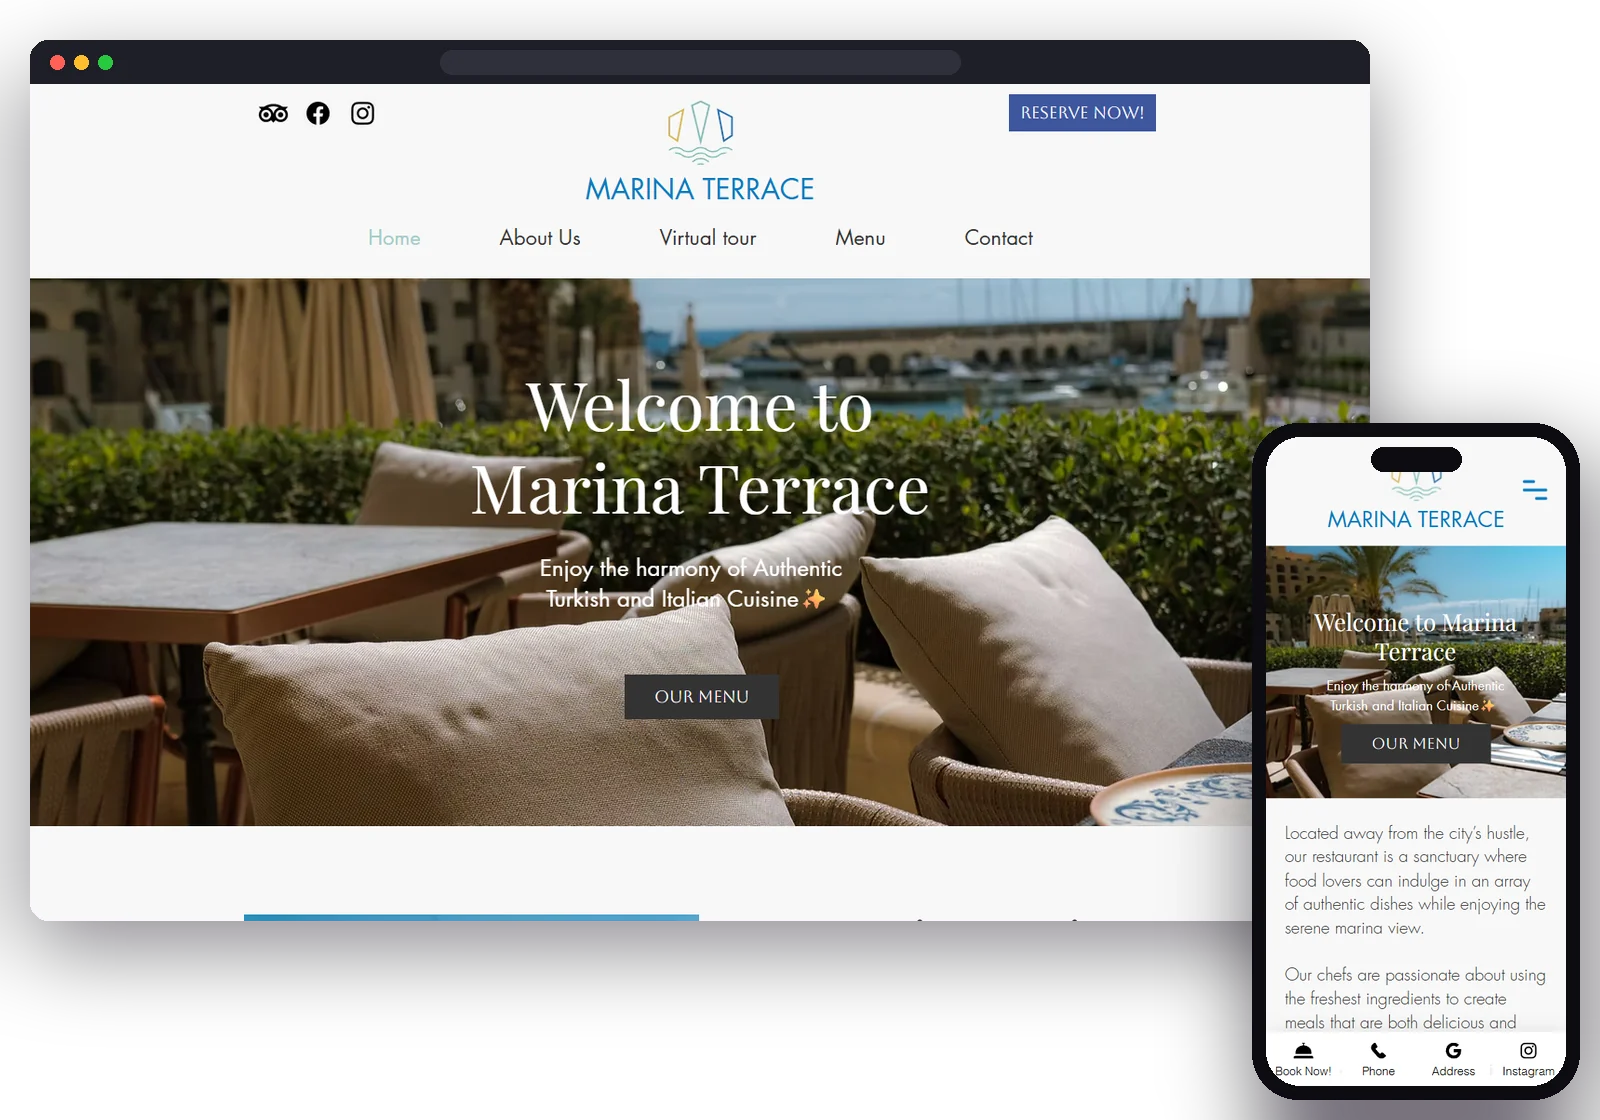Click the RESERVE NOW! button

[x=1082, y=113]
